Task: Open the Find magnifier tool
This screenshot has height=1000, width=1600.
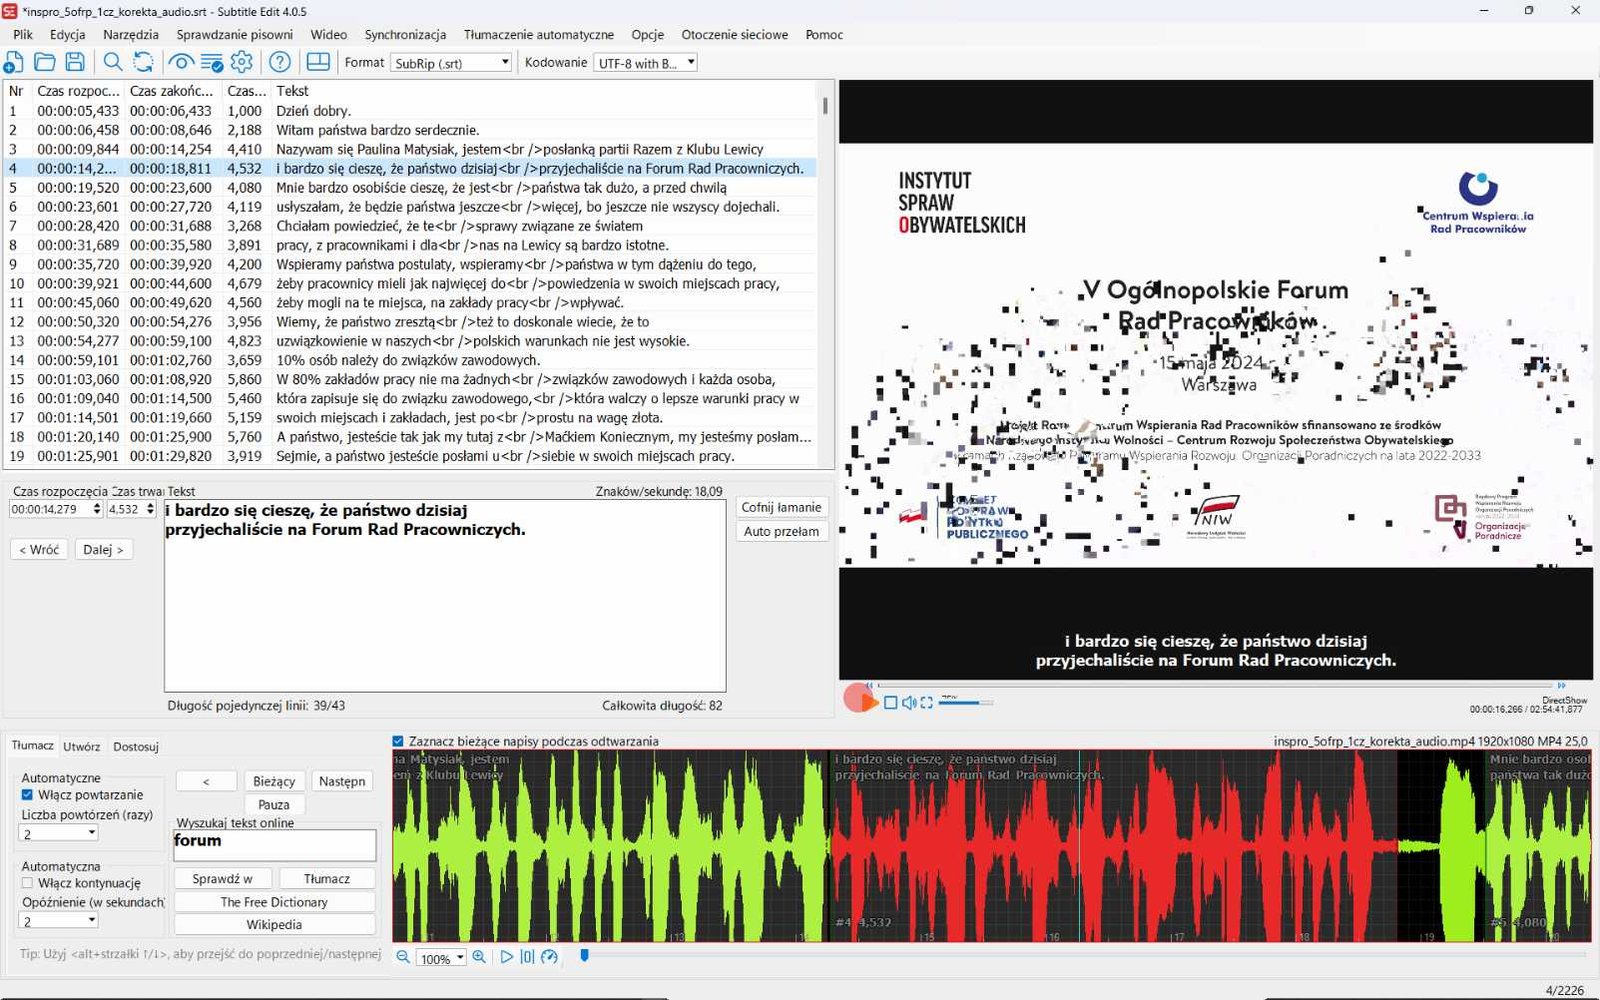Action: (113, 62)
